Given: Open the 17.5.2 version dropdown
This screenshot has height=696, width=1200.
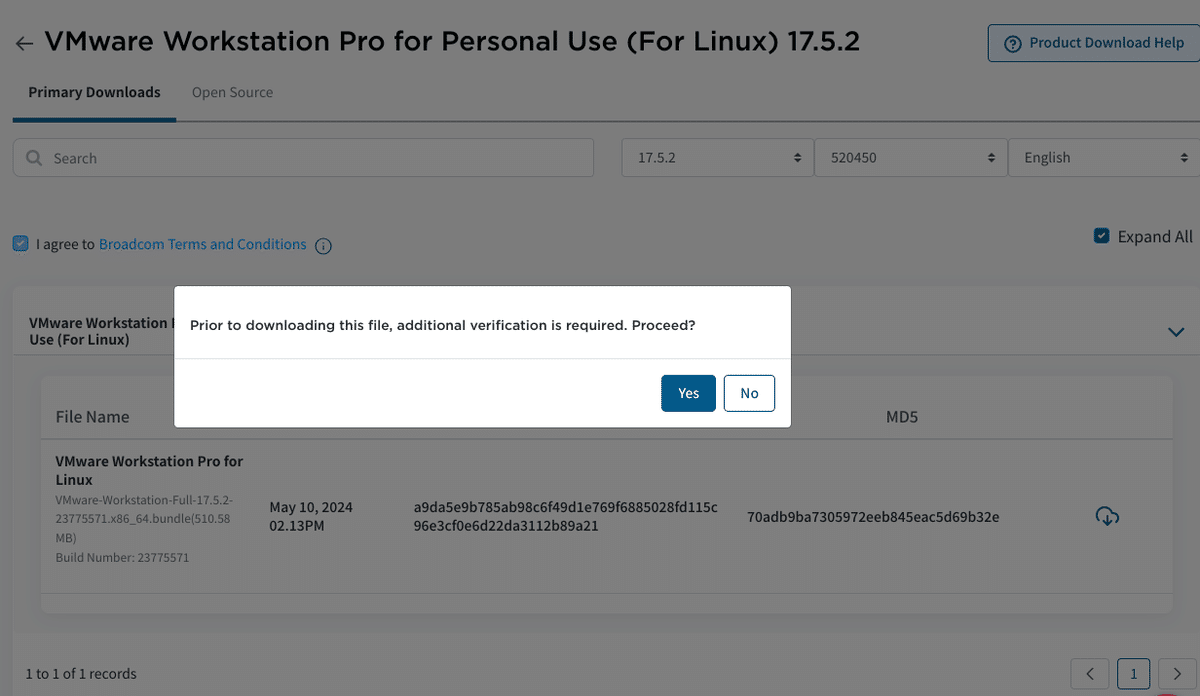Looking at the screenshot, I should 717,158.
